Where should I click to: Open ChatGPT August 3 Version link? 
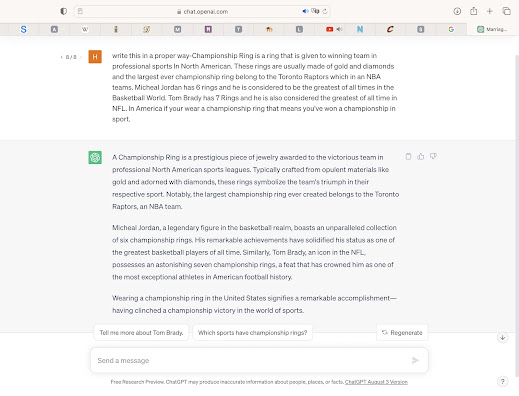tap(376, 382)
